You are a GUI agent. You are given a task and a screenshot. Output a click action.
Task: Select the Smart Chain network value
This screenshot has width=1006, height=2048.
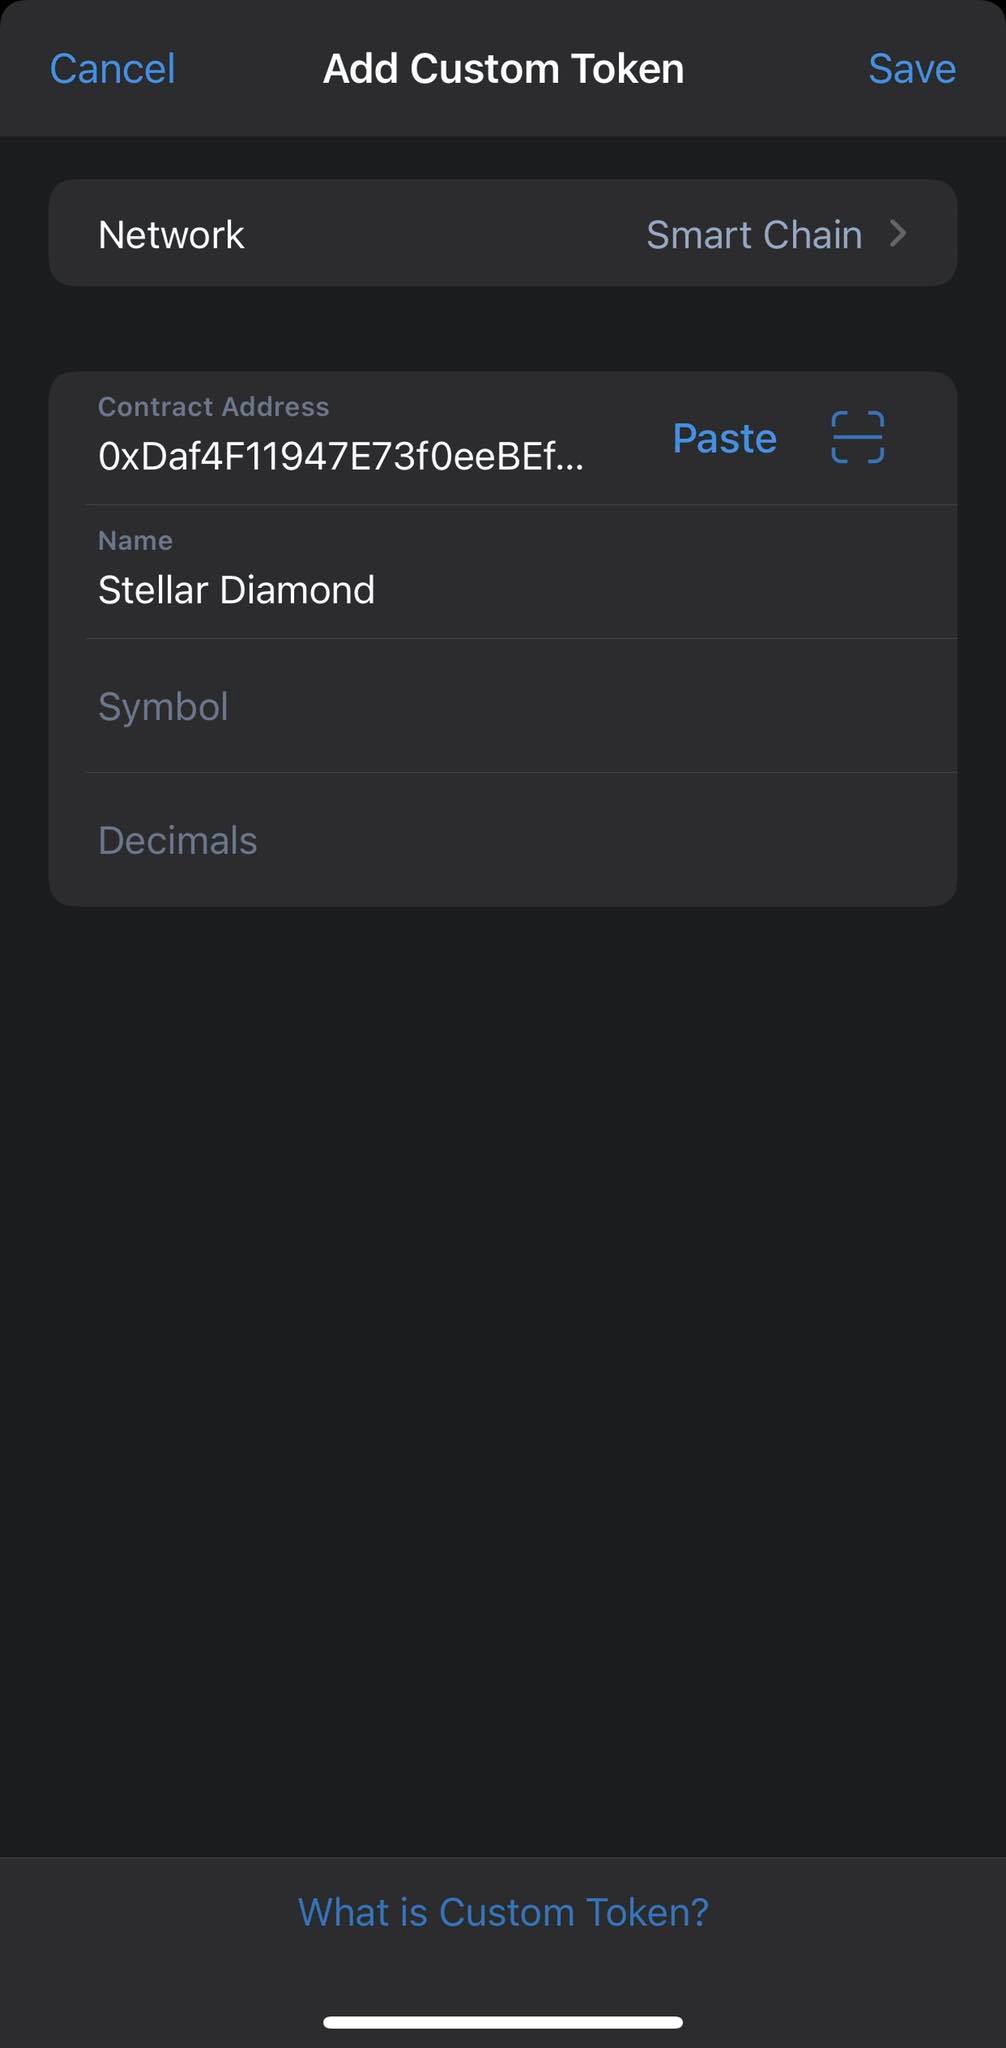point(753,235)
